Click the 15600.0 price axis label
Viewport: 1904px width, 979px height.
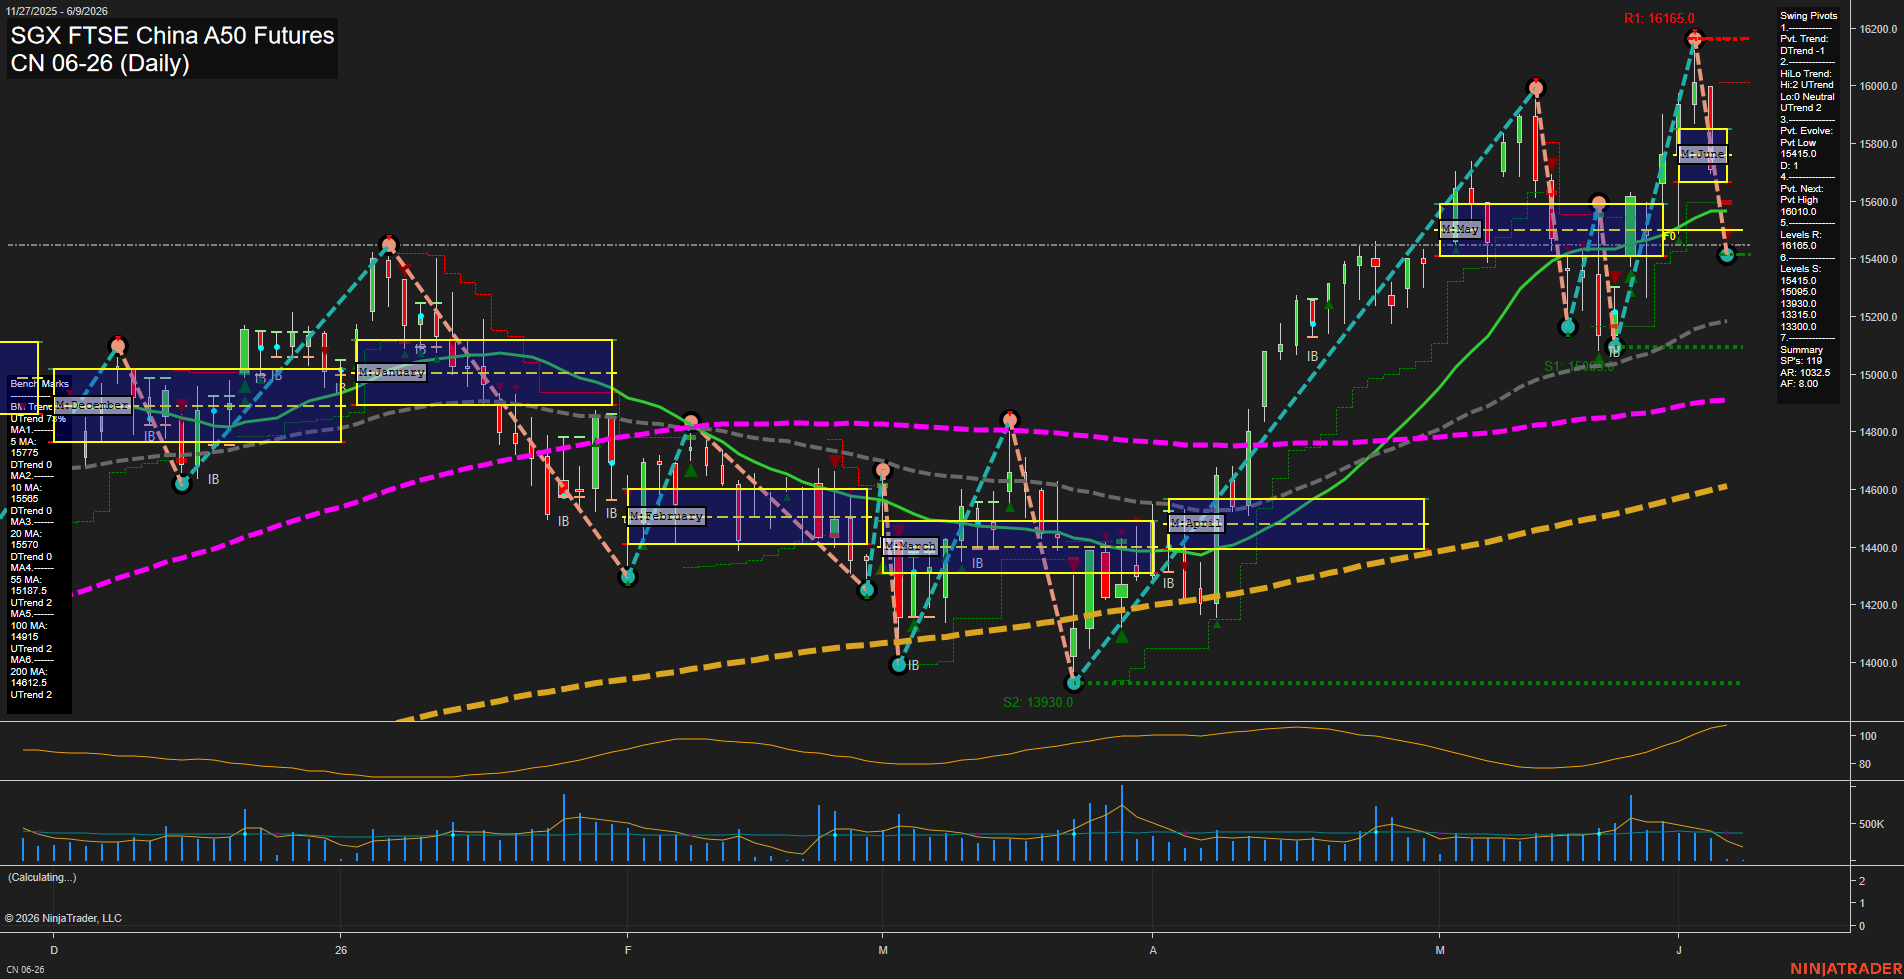(x=1878, y=202)
